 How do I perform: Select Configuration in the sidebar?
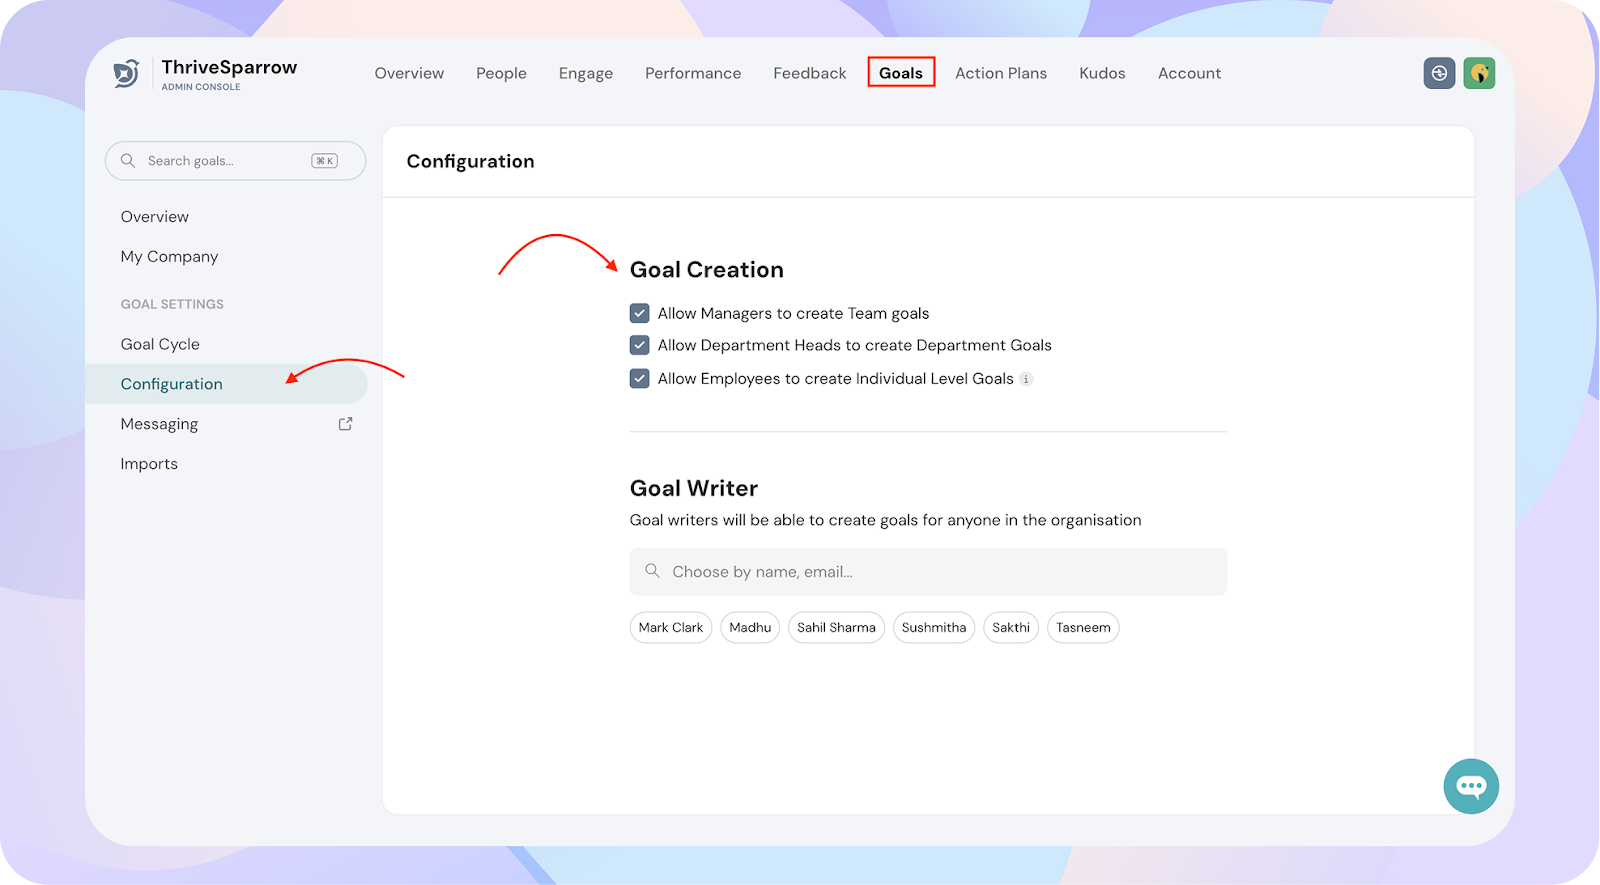coord(226,384)
